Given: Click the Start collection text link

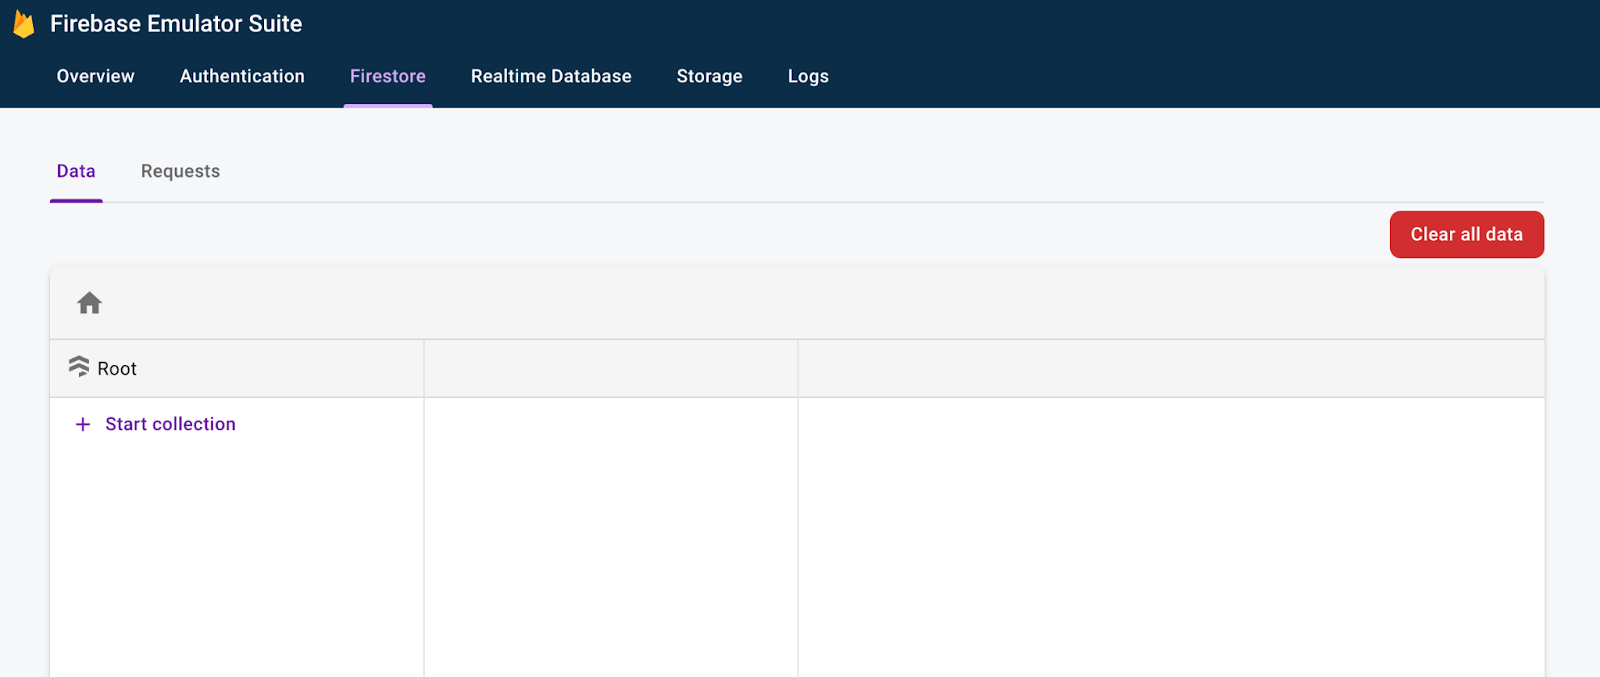Looking at the screenshot, I should 170,424.
